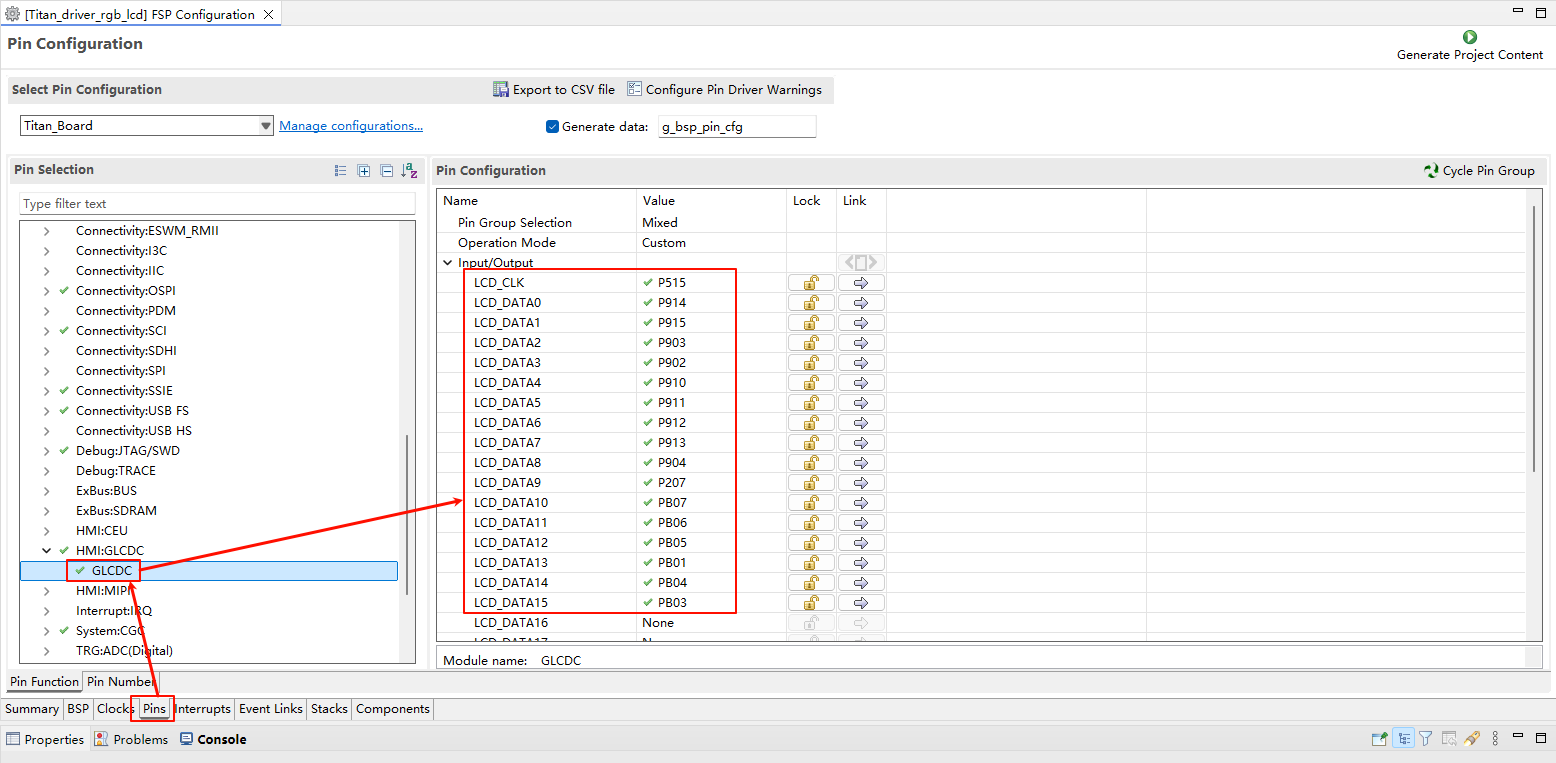Switch to the Clocks tab
The height and width of the screenshot is (763, 1556).
click(x=115, y=709)
